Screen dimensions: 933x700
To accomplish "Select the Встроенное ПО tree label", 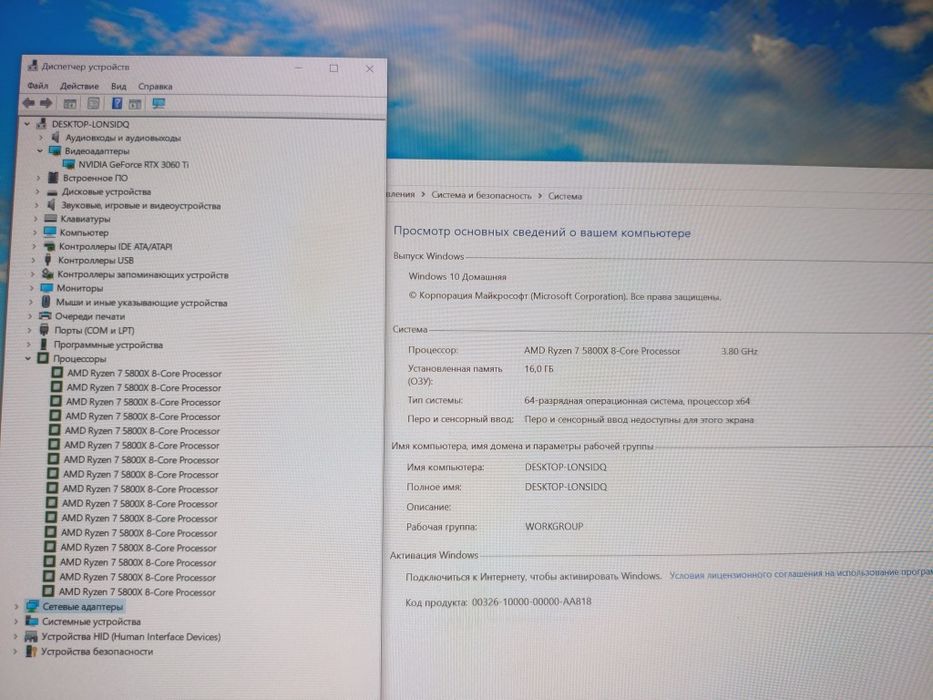I will [x=95, y=177].
